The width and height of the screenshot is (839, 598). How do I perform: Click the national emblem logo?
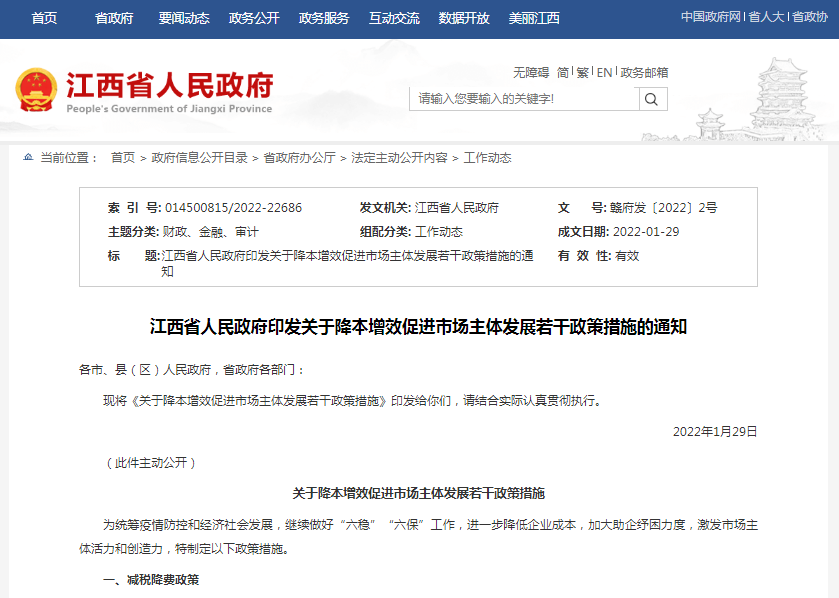[35, 90]
